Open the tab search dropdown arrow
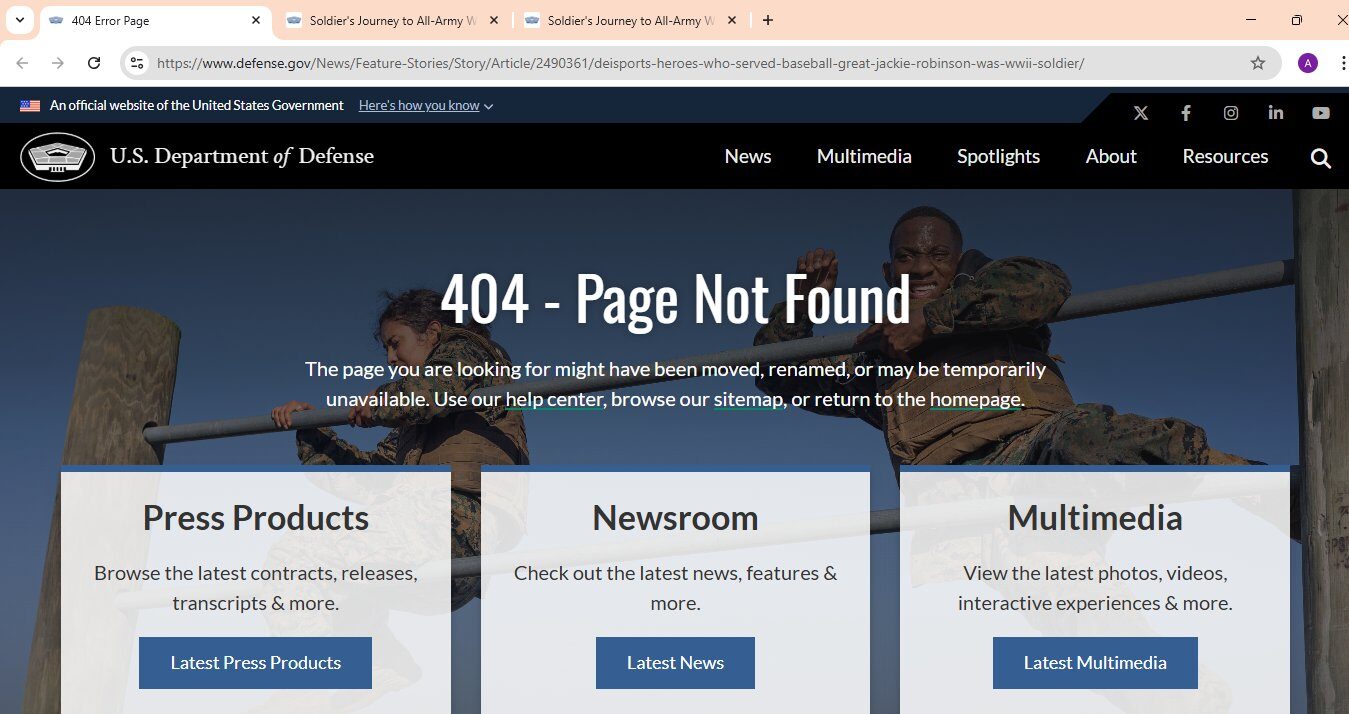Viewport: 1349px width, 714px height. click(x=19, y=20)
